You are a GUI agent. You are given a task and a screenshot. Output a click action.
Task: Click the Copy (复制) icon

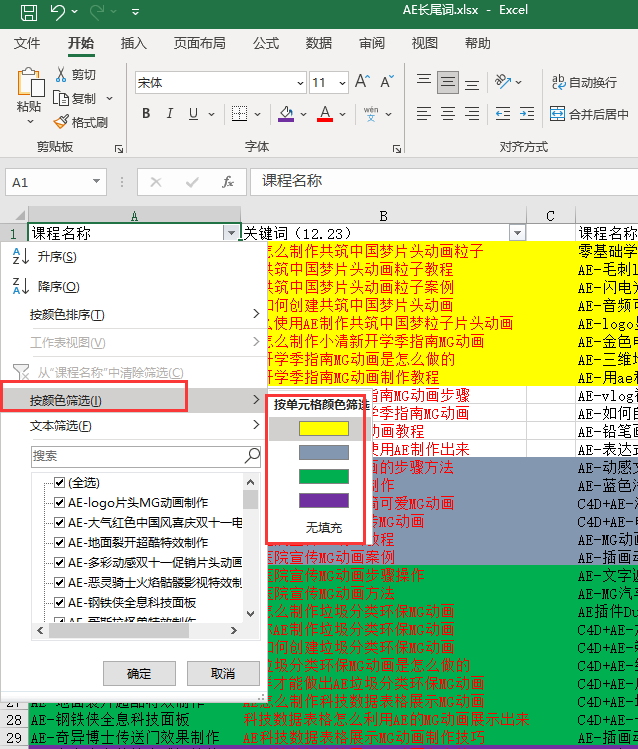(61, 98)
